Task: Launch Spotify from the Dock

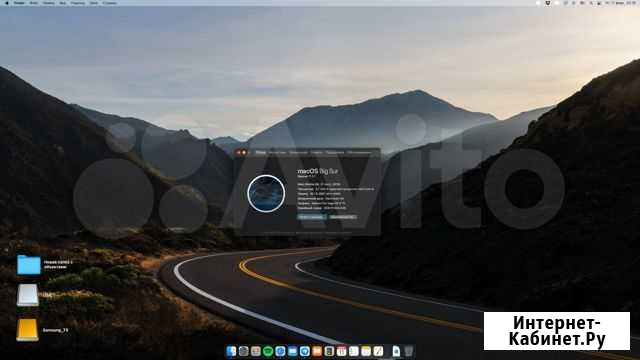Action: point(268,351)
